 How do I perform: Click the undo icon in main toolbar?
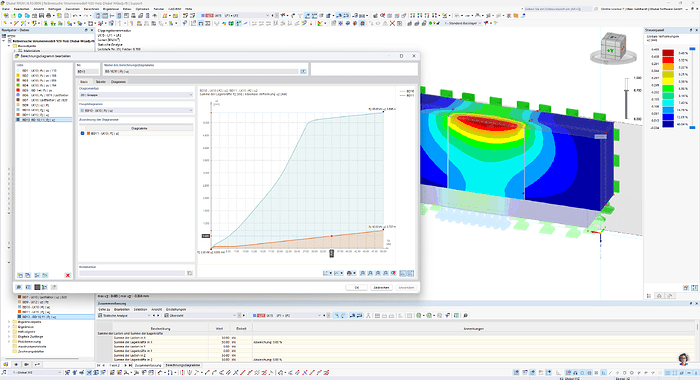tap(75, 16)
